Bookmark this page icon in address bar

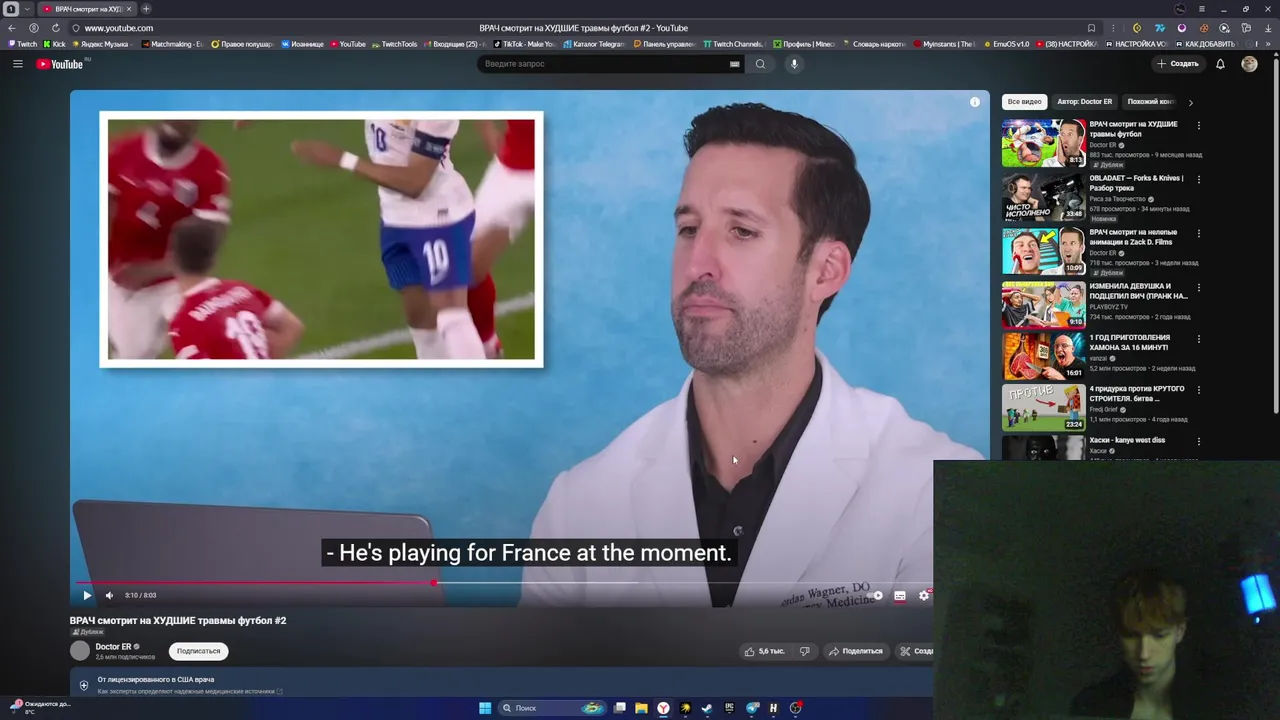click(x=1091, y=28)
